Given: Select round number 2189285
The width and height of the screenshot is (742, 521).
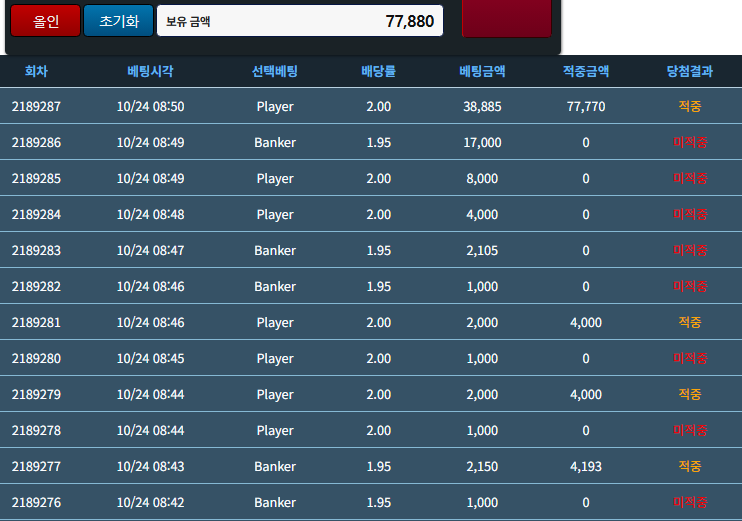Looking at the screenshot, I should tap(36, 178).
